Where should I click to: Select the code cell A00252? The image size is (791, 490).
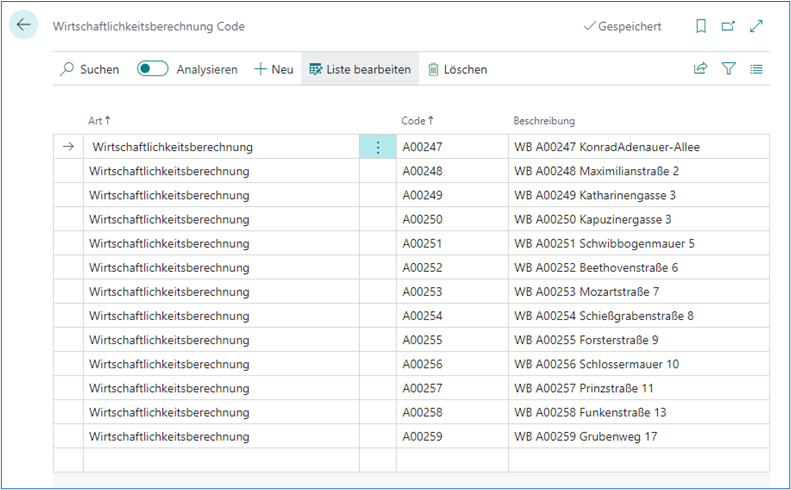pos(422,268)
